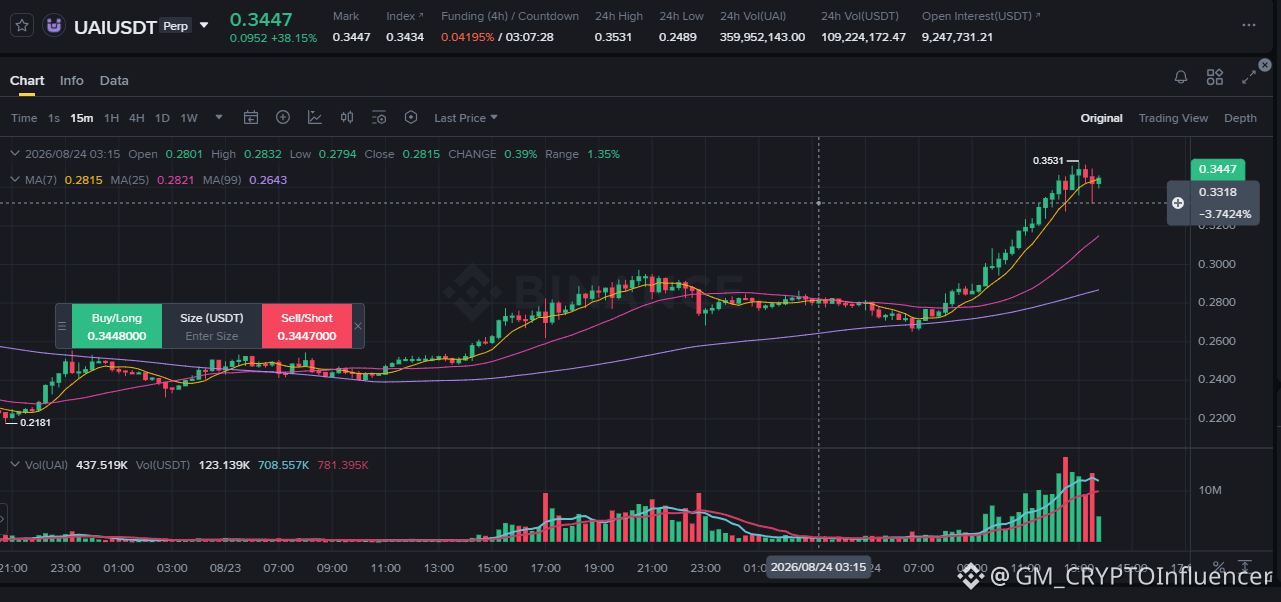Screen dimensions: 1281x602
Task: Open the Last Price dropdown
Action: [x=465, y=118]
